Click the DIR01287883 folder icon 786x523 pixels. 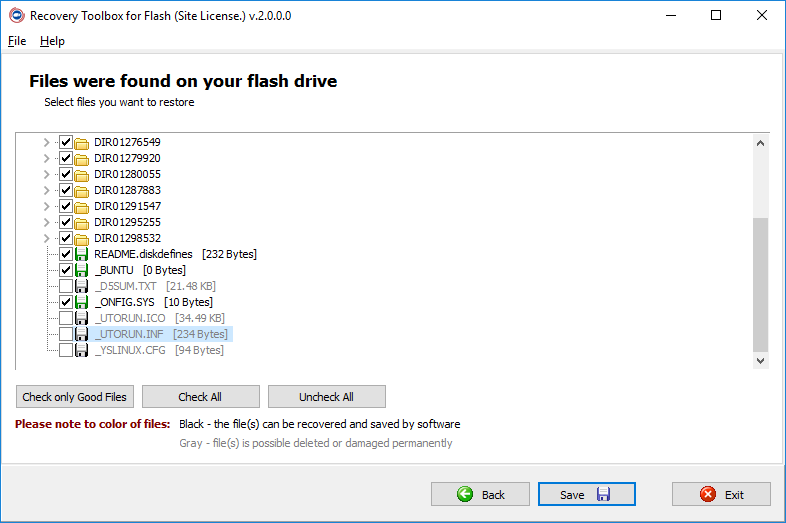click(82, 192)
